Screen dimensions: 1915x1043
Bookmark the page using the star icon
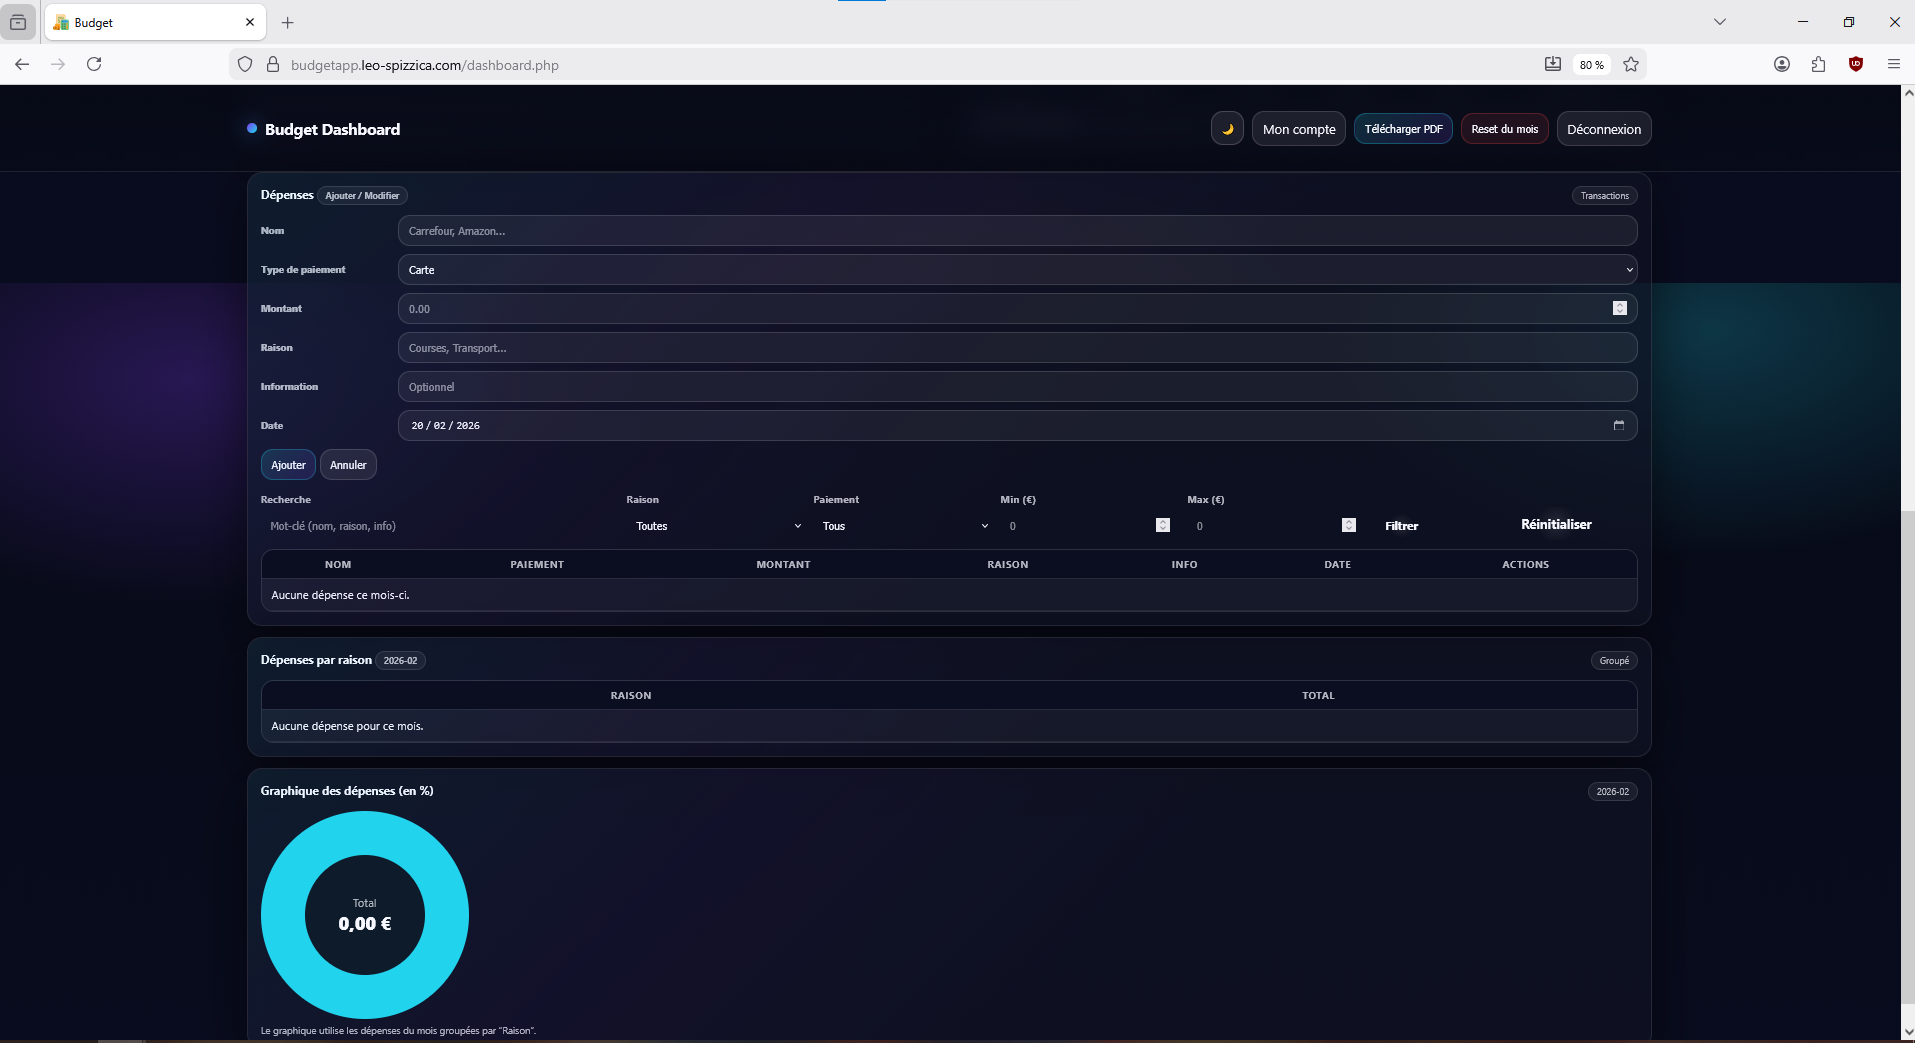1630,64
